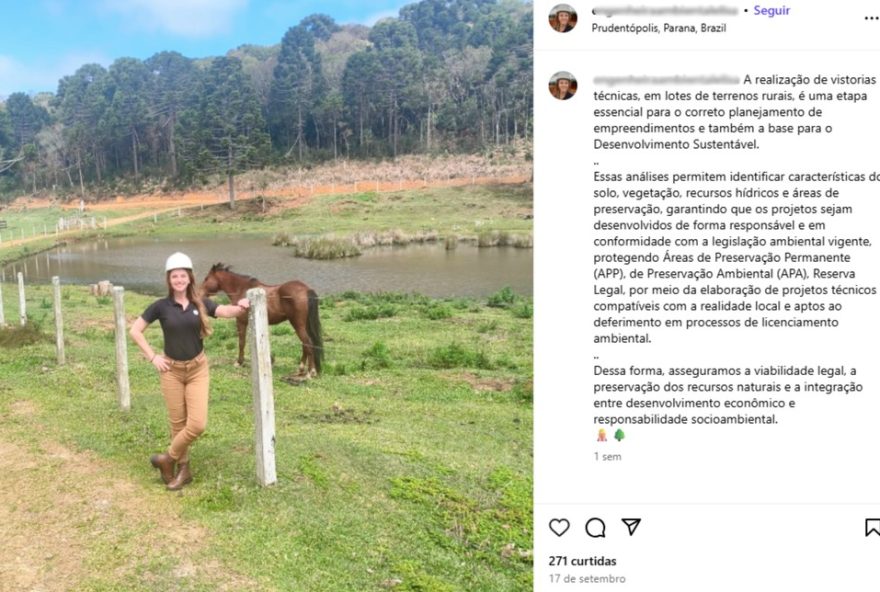Open the blurred username in the header
The height and width of the screenshot is (592, 880).
(665, 11)
